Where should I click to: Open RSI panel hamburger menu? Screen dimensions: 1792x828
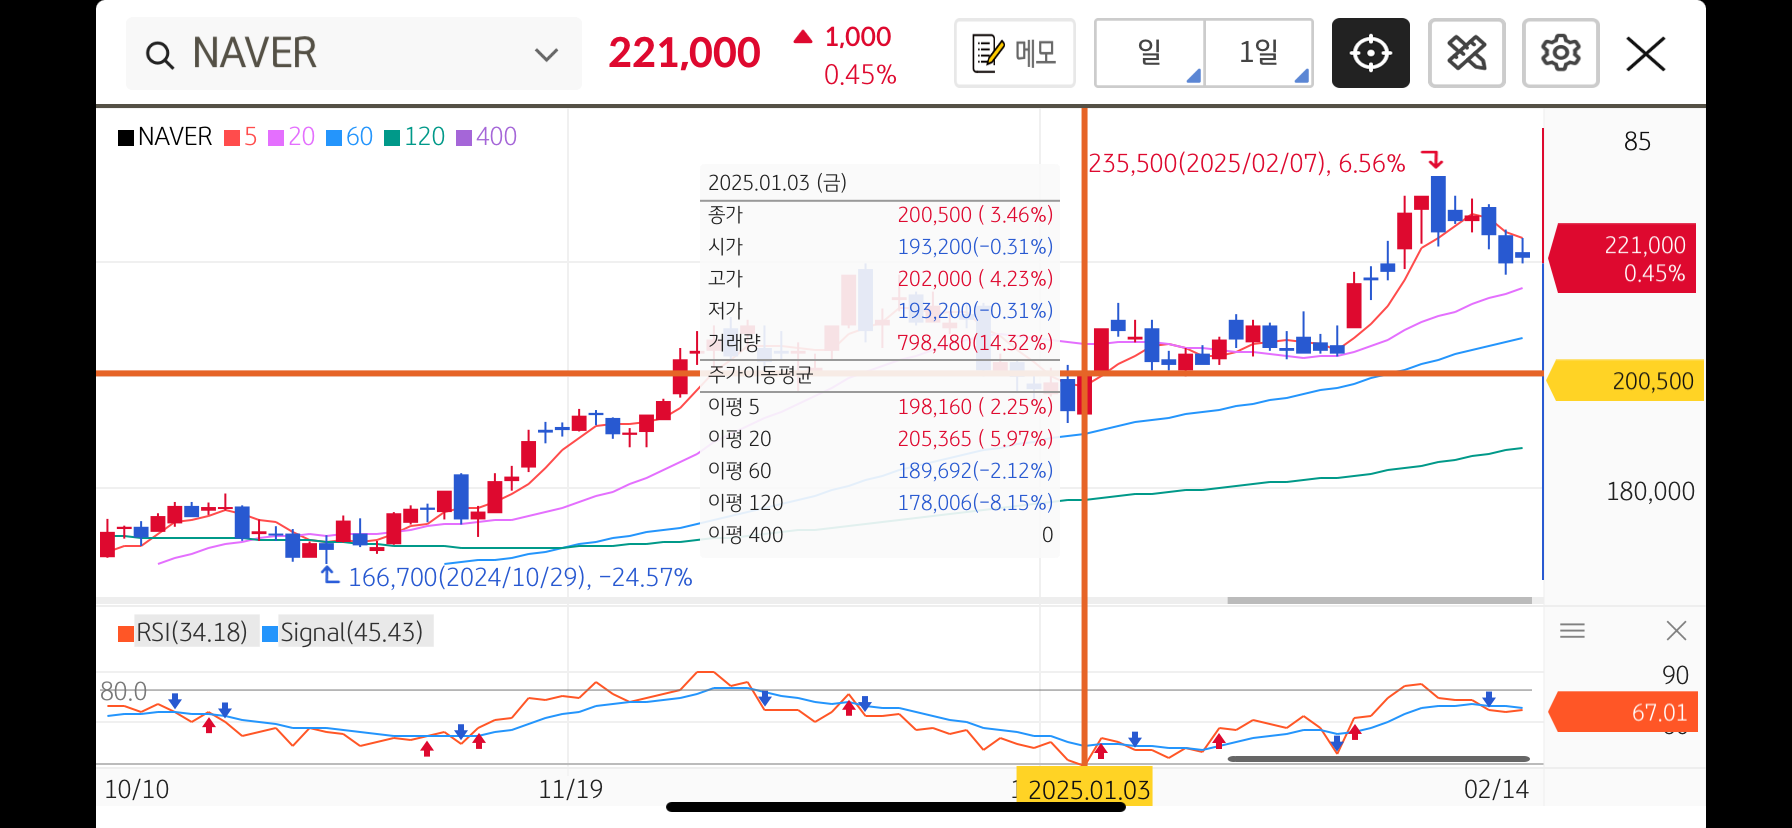1572,631
